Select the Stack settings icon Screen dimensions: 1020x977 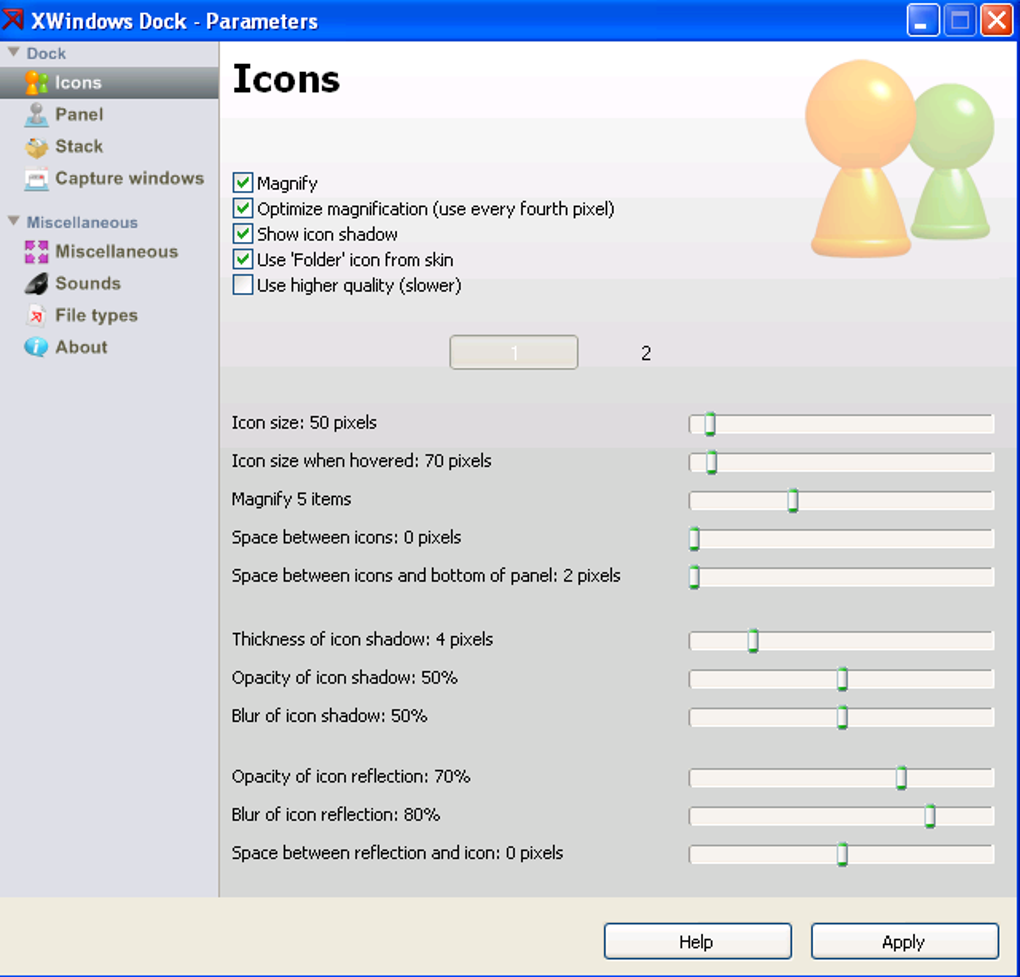[36, 146]
